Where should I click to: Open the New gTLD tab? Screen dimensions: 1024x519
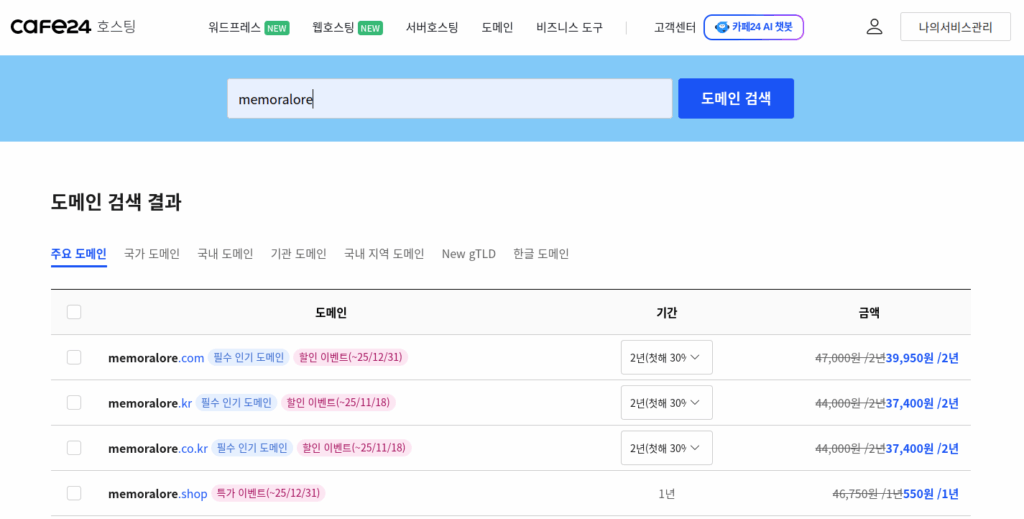(x=468, y=254)
